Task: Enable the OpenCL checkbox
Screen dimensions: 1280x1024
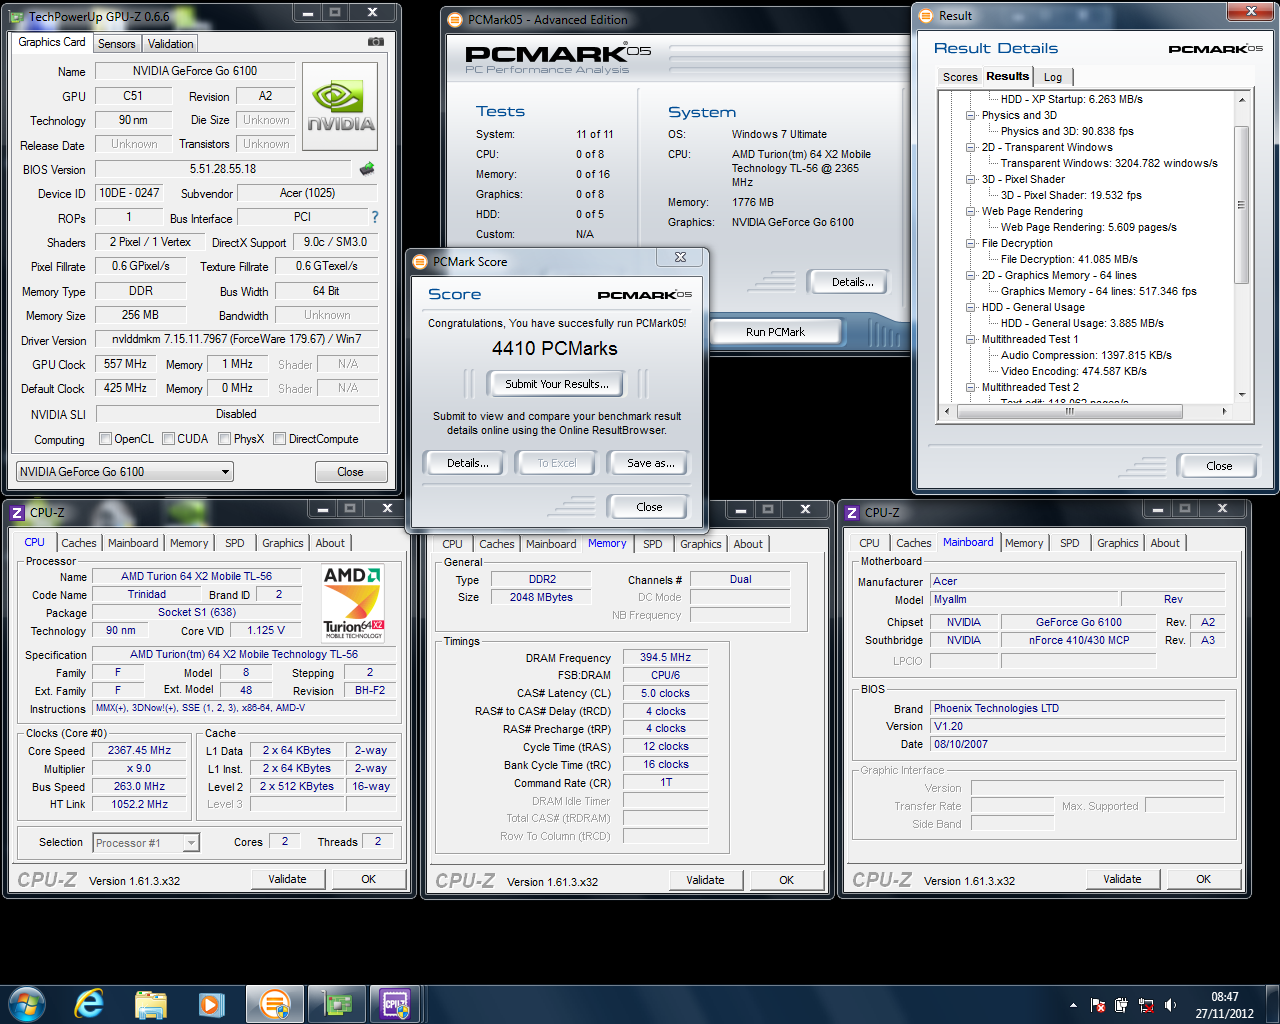Action: (105, 438)
